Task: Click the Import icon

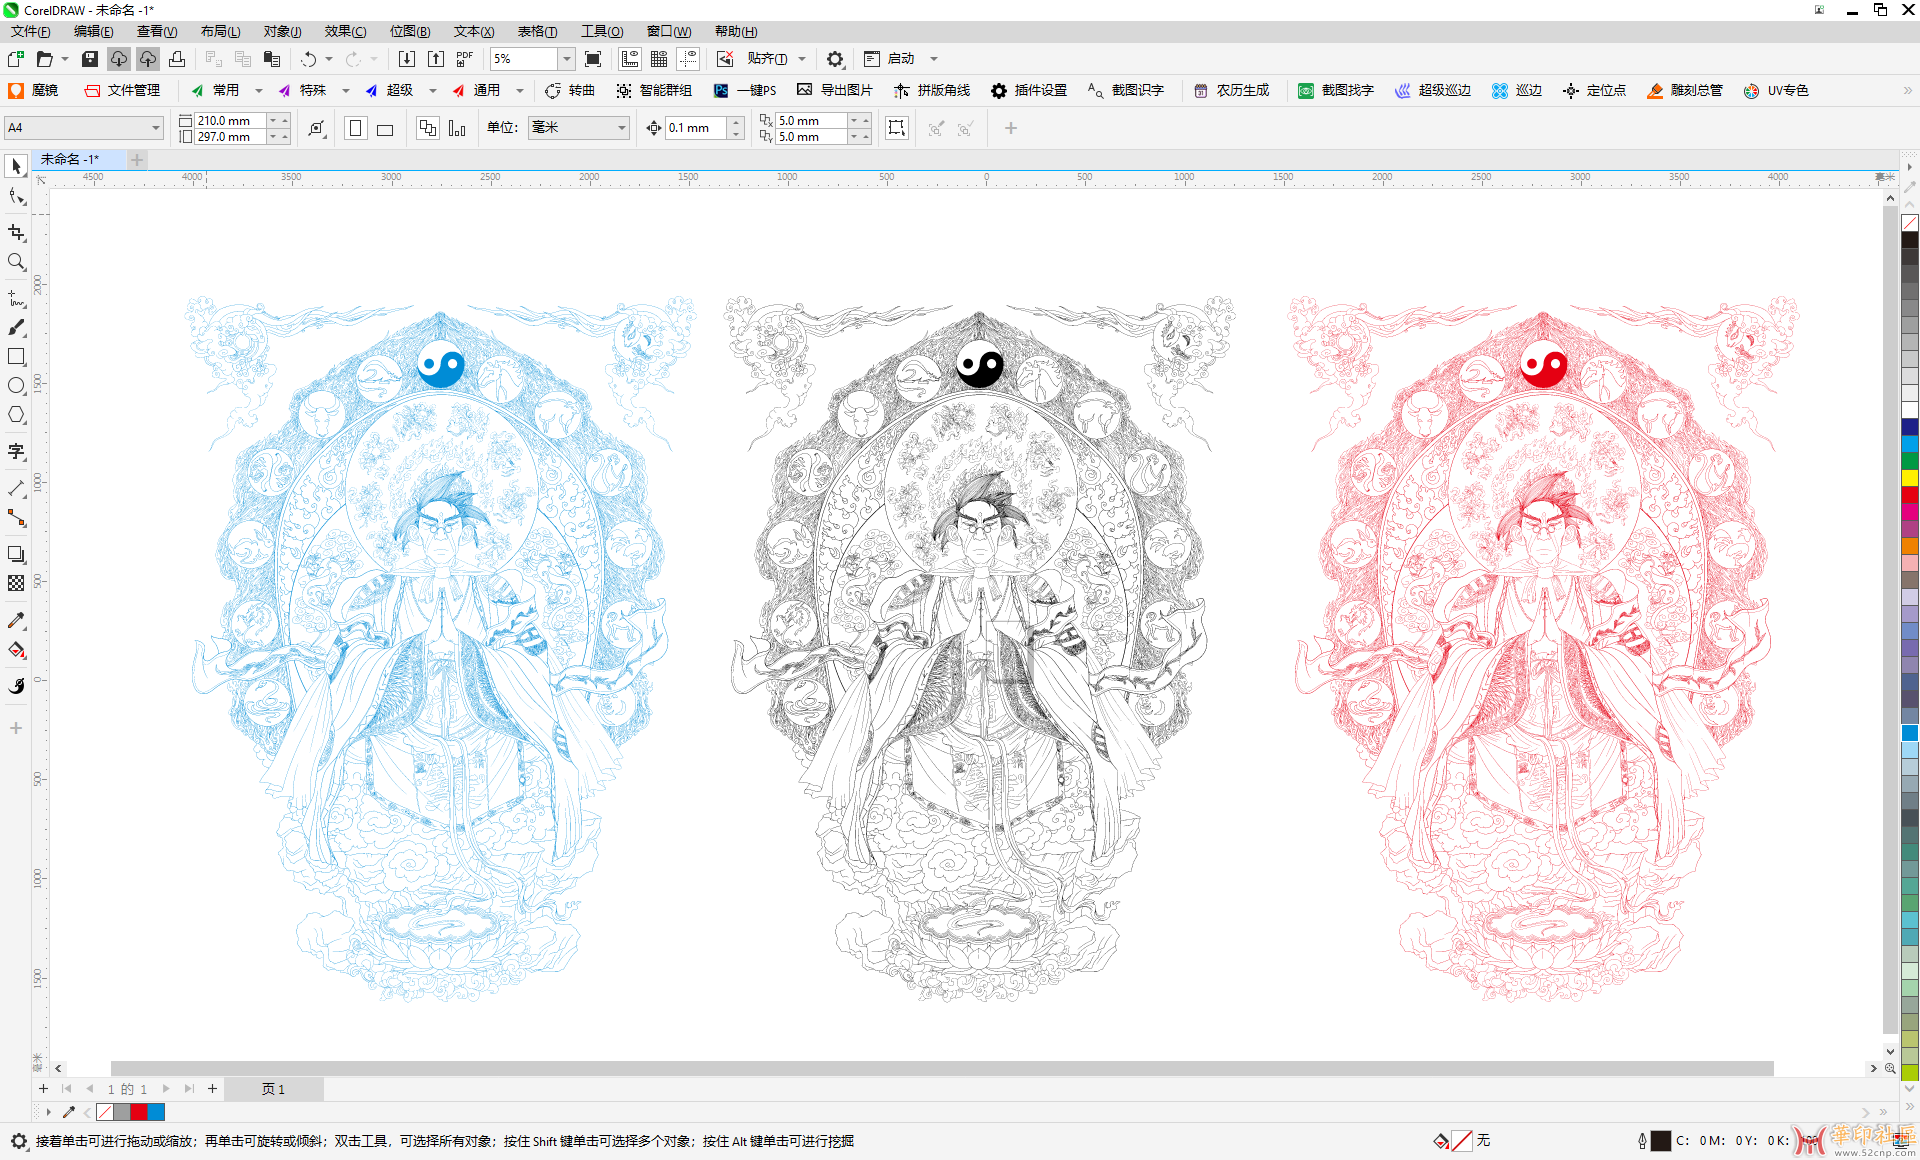Action: 407,59
